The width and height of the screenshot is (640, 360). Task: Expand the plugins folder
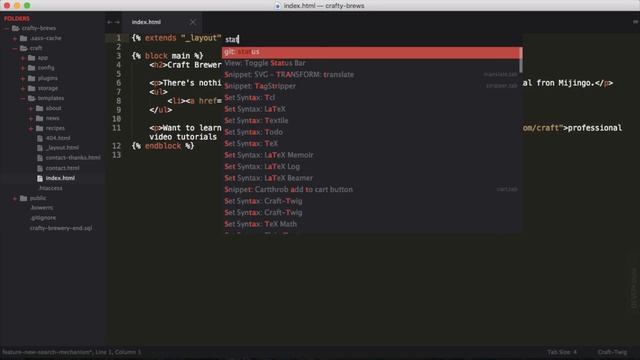[23, 78]
